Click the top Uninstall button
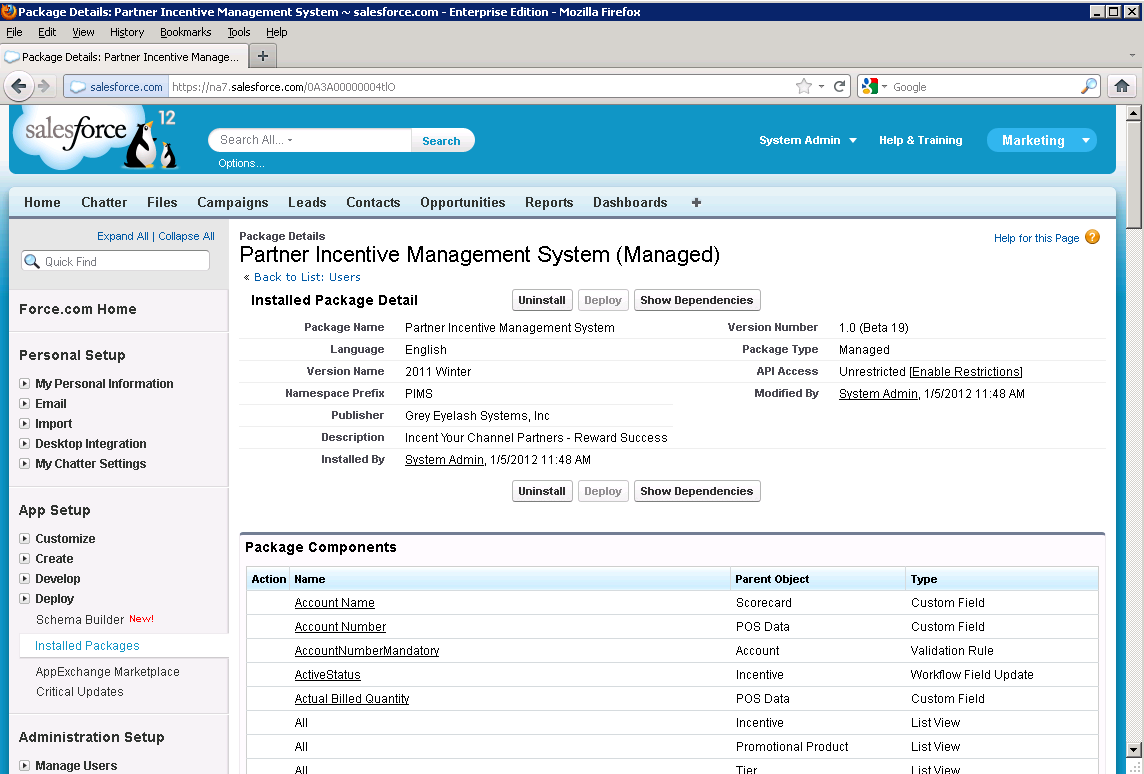Image resolution: width=1144 pixels, height=774 pixels. (542, 300)
